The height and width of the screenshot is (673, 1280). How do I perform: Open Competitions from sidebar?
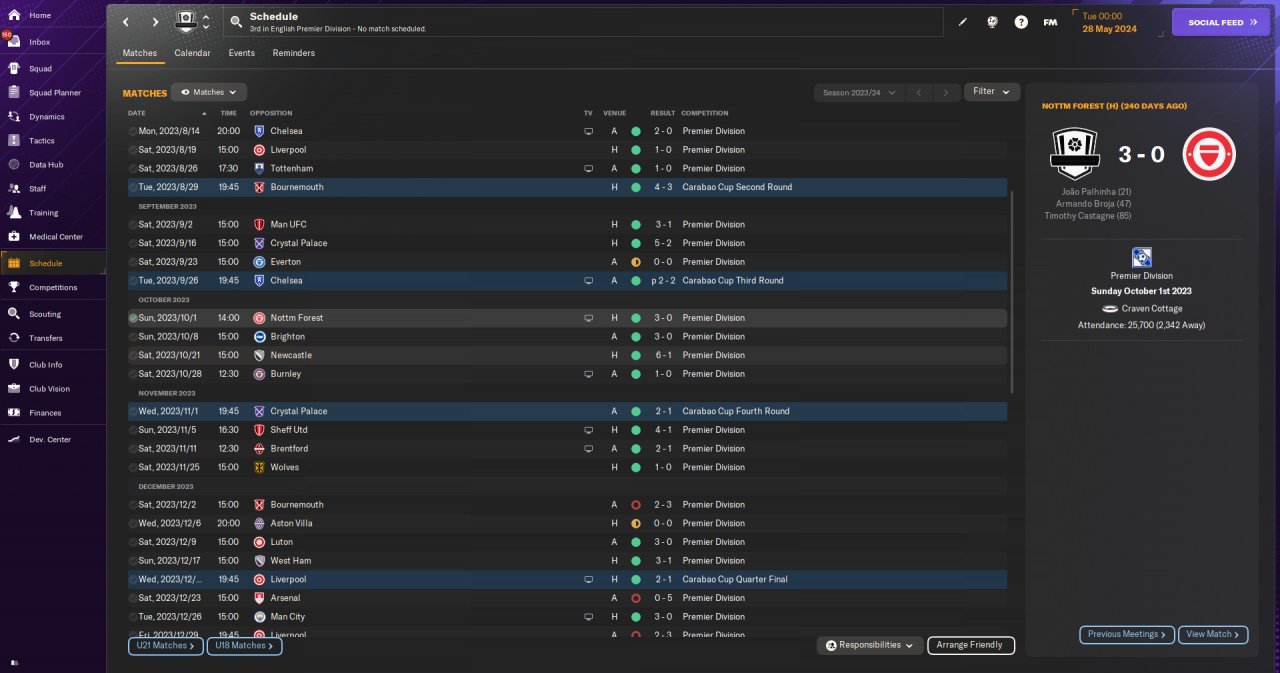(x=53, y=287)
